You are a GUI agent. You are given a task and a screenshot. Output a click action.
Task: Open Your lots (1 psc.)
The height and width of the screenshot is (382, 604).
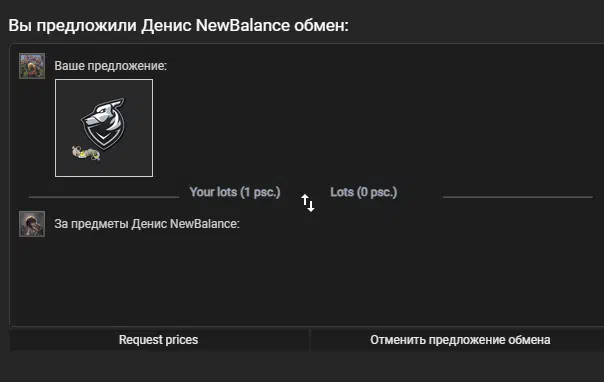click(235, 192)
